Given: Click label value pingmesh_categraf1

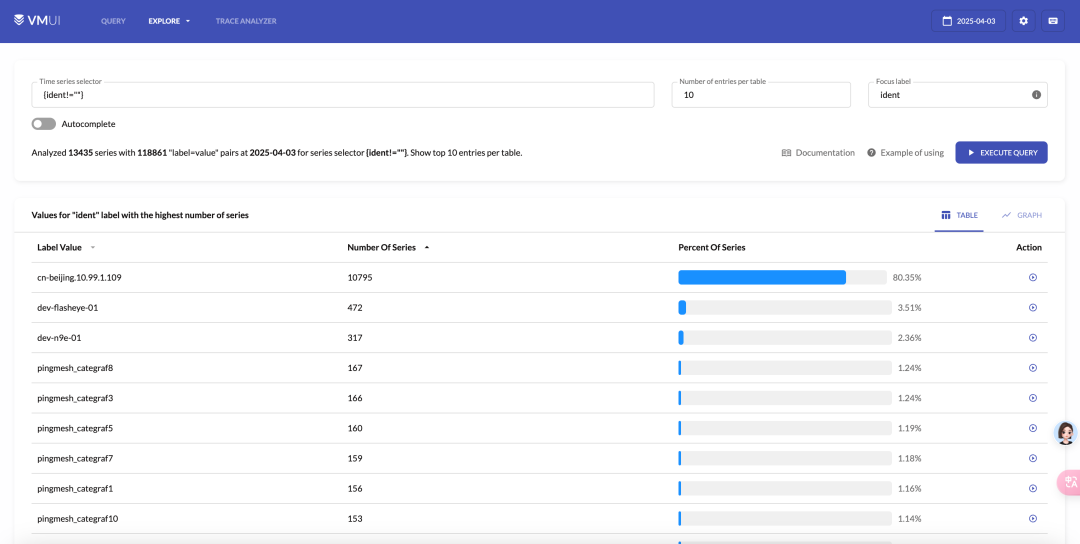Looking at the screenshot, I should click(75, 488).
